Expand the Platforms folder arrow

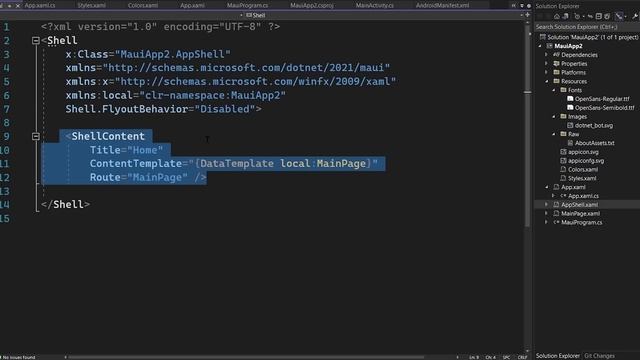(547, 72)
